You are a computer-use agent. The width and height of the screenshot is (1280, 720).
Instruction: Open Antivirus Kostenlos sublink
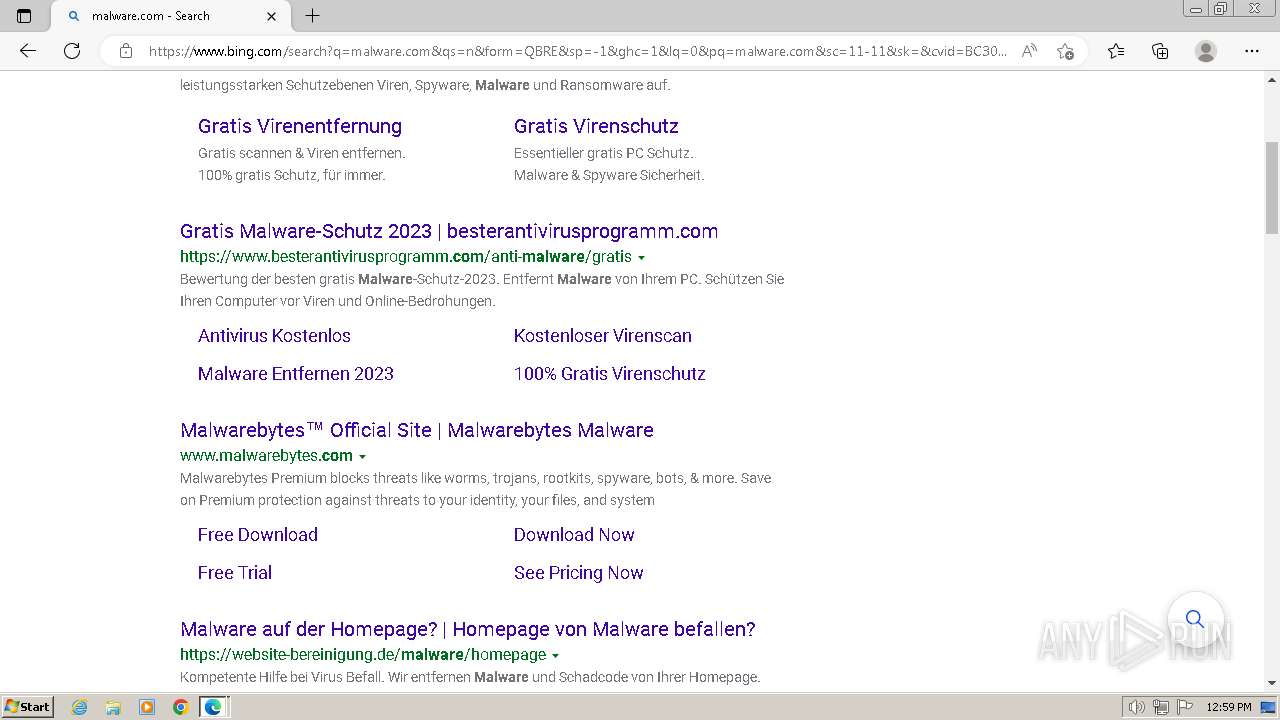tap(274, 336)
